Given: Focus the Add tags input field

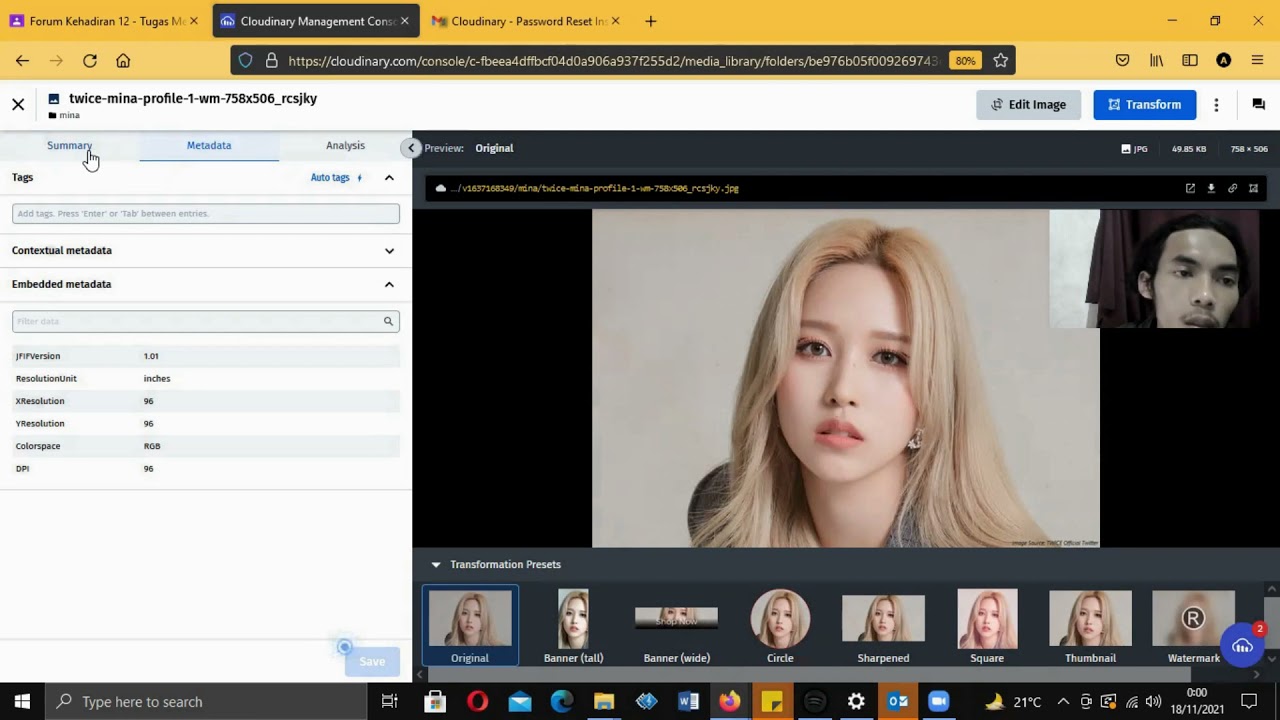Looking at the screenshot, I should tap(206, 213).
